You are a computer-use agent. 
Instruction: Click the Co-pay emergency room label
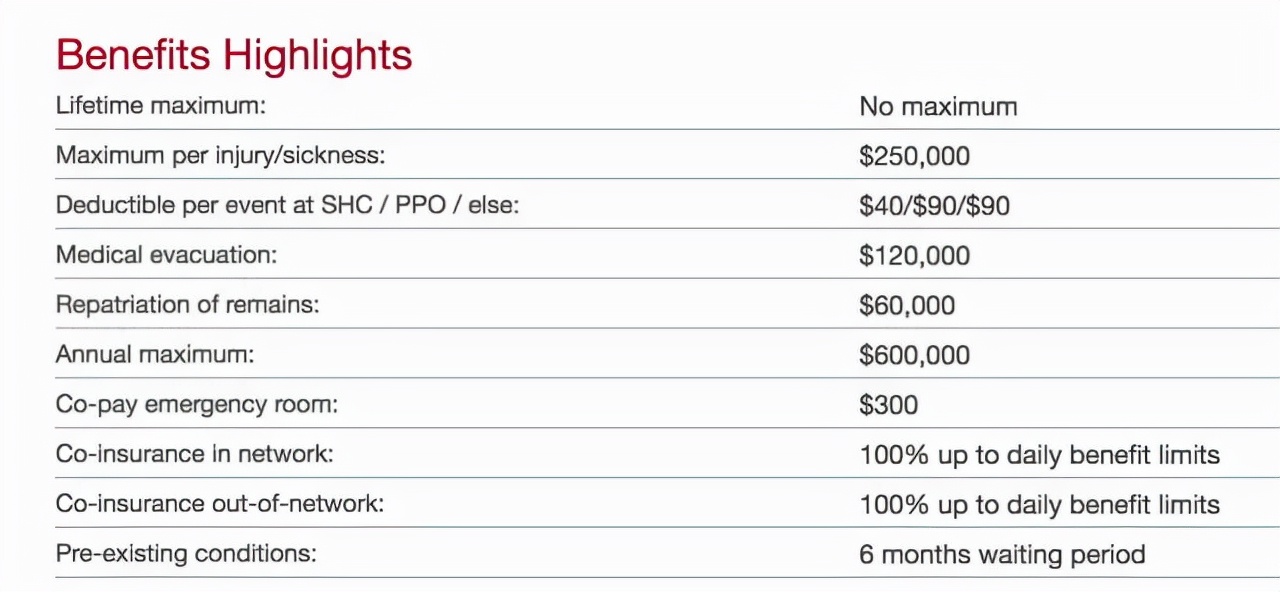(197, 404)
